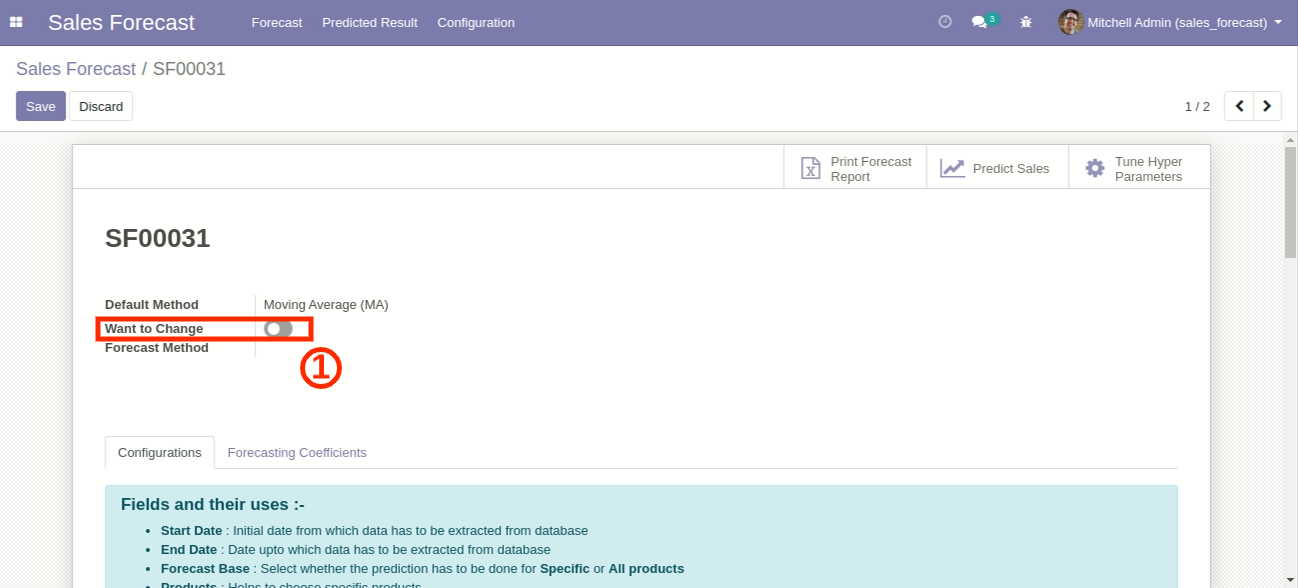1298x588 pixels.
Task: Click the vertical page scrollbar
Action: [x=1290, y=202]
